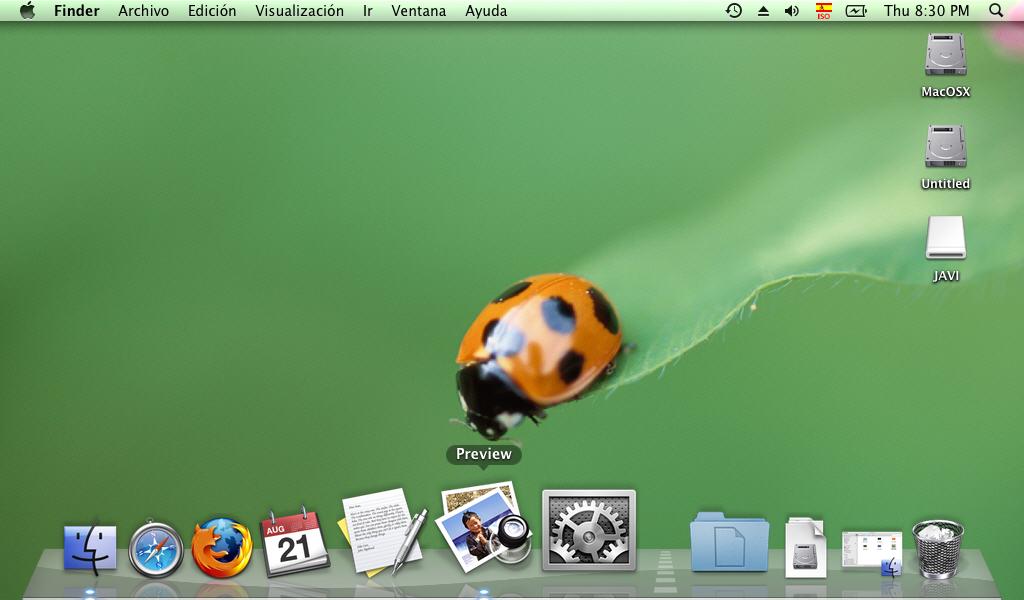The width and height of the screenshot is (1024, 600).
Task: Open the volume control in menu bar
Action: pos(792,10)
